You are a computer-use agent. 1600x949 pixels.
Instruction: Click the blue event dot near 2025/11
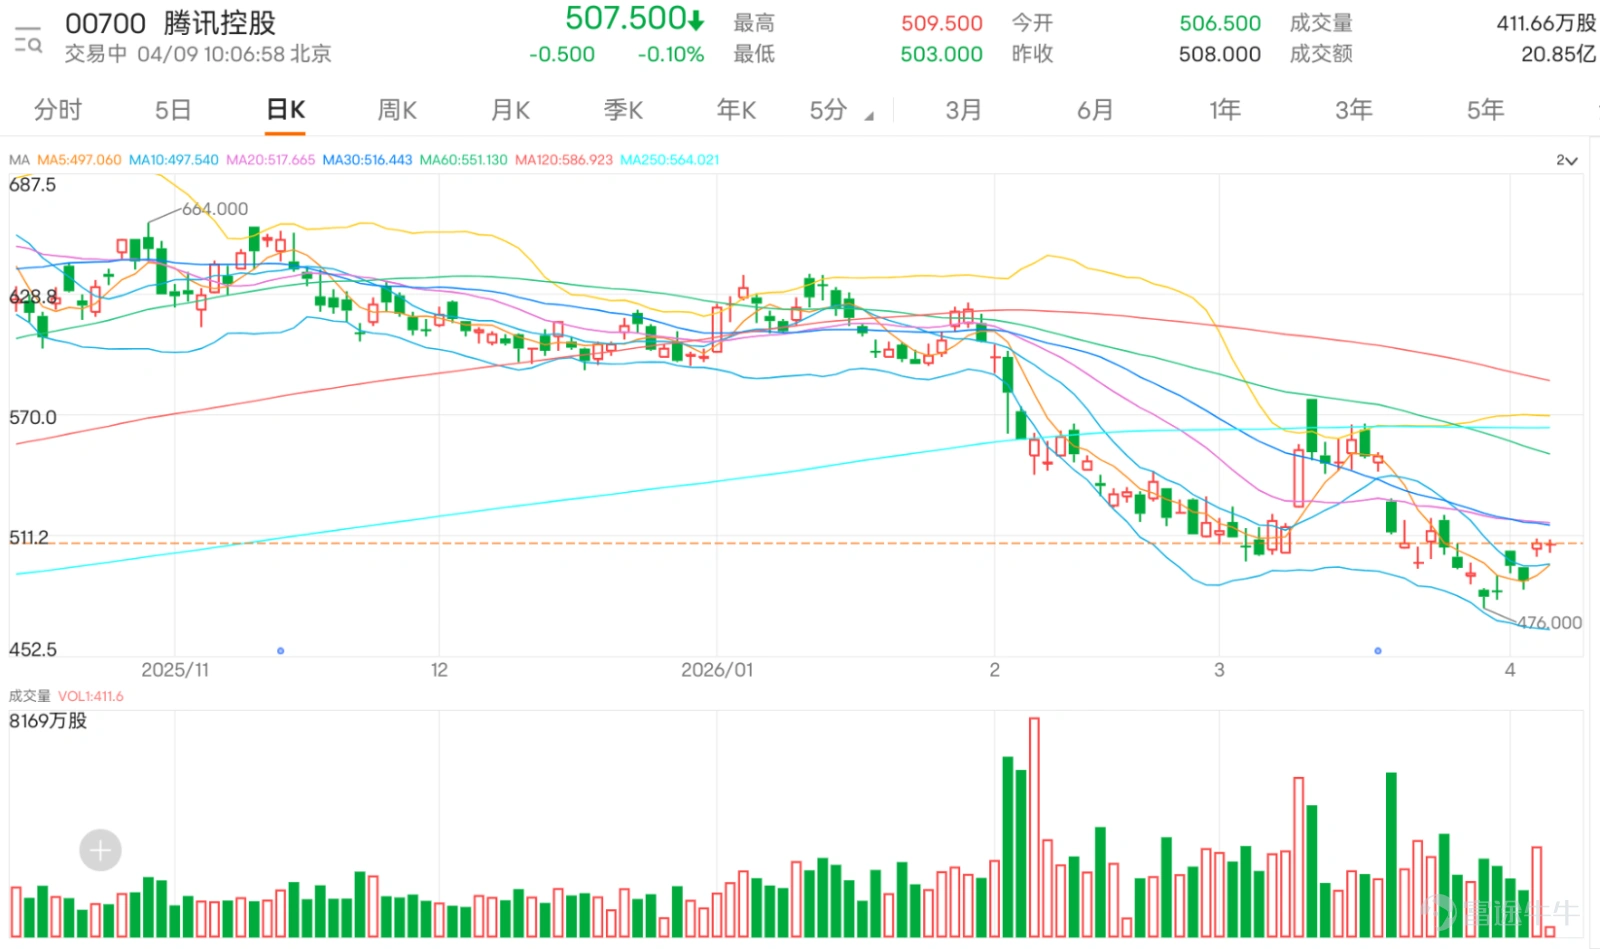280,651
